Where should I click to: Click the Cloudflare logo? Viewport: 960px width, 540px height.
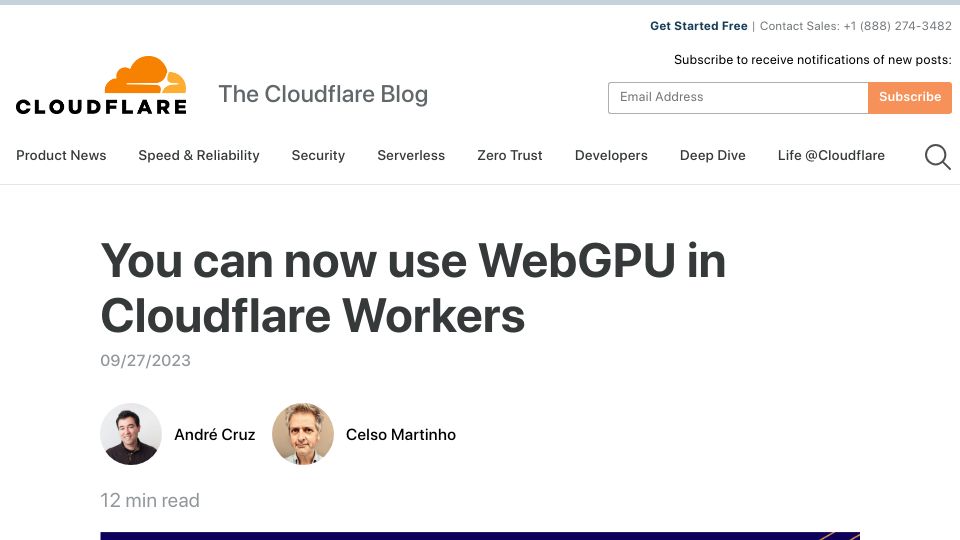[101, 86]
